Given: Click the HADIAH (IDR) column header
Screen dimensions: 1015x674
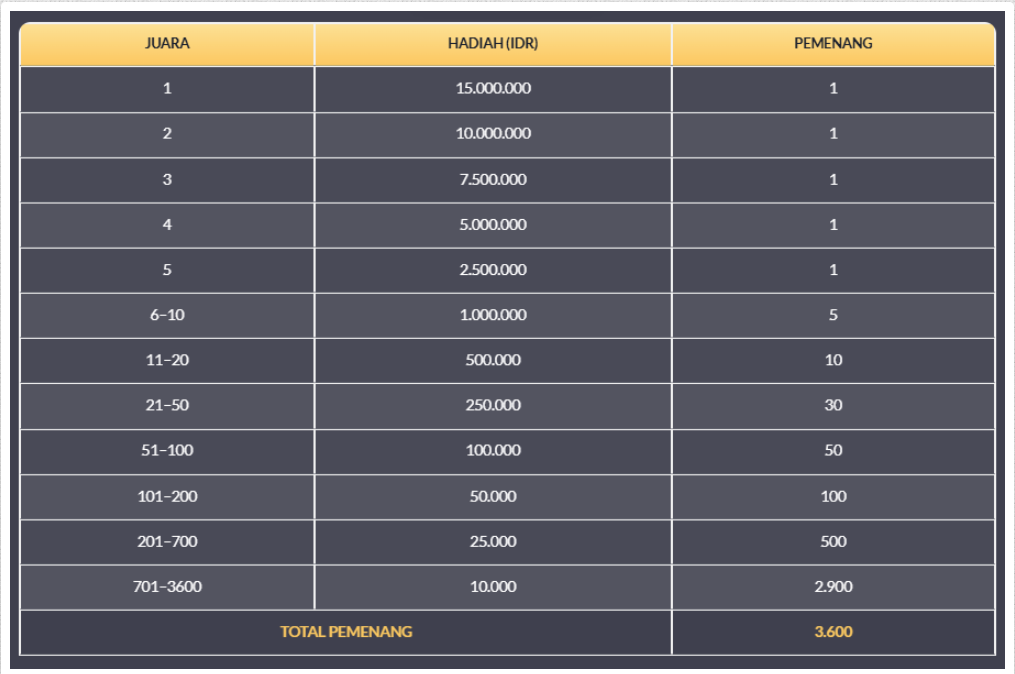Looking at the screenshot, I should tap(493, 44).
